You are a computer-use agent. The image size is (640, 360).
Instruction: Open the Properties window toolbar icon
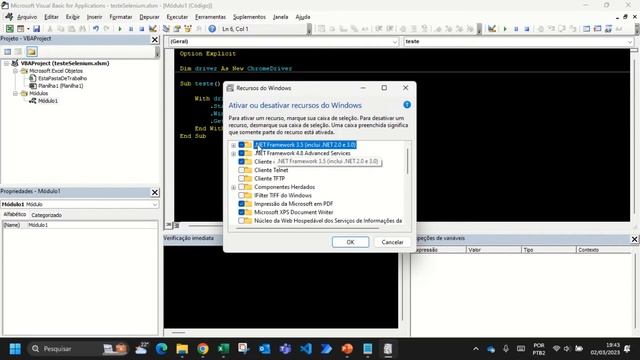[177, 29]
